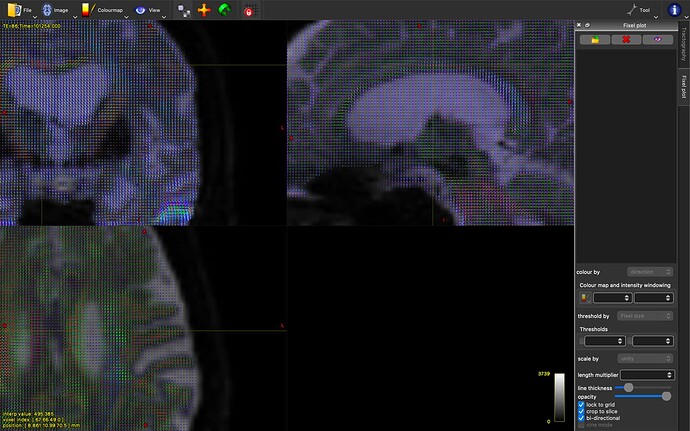Screen dimensions: 690x431
Task: Expand the File menu dropdown arrow
Action: point(35,16)
